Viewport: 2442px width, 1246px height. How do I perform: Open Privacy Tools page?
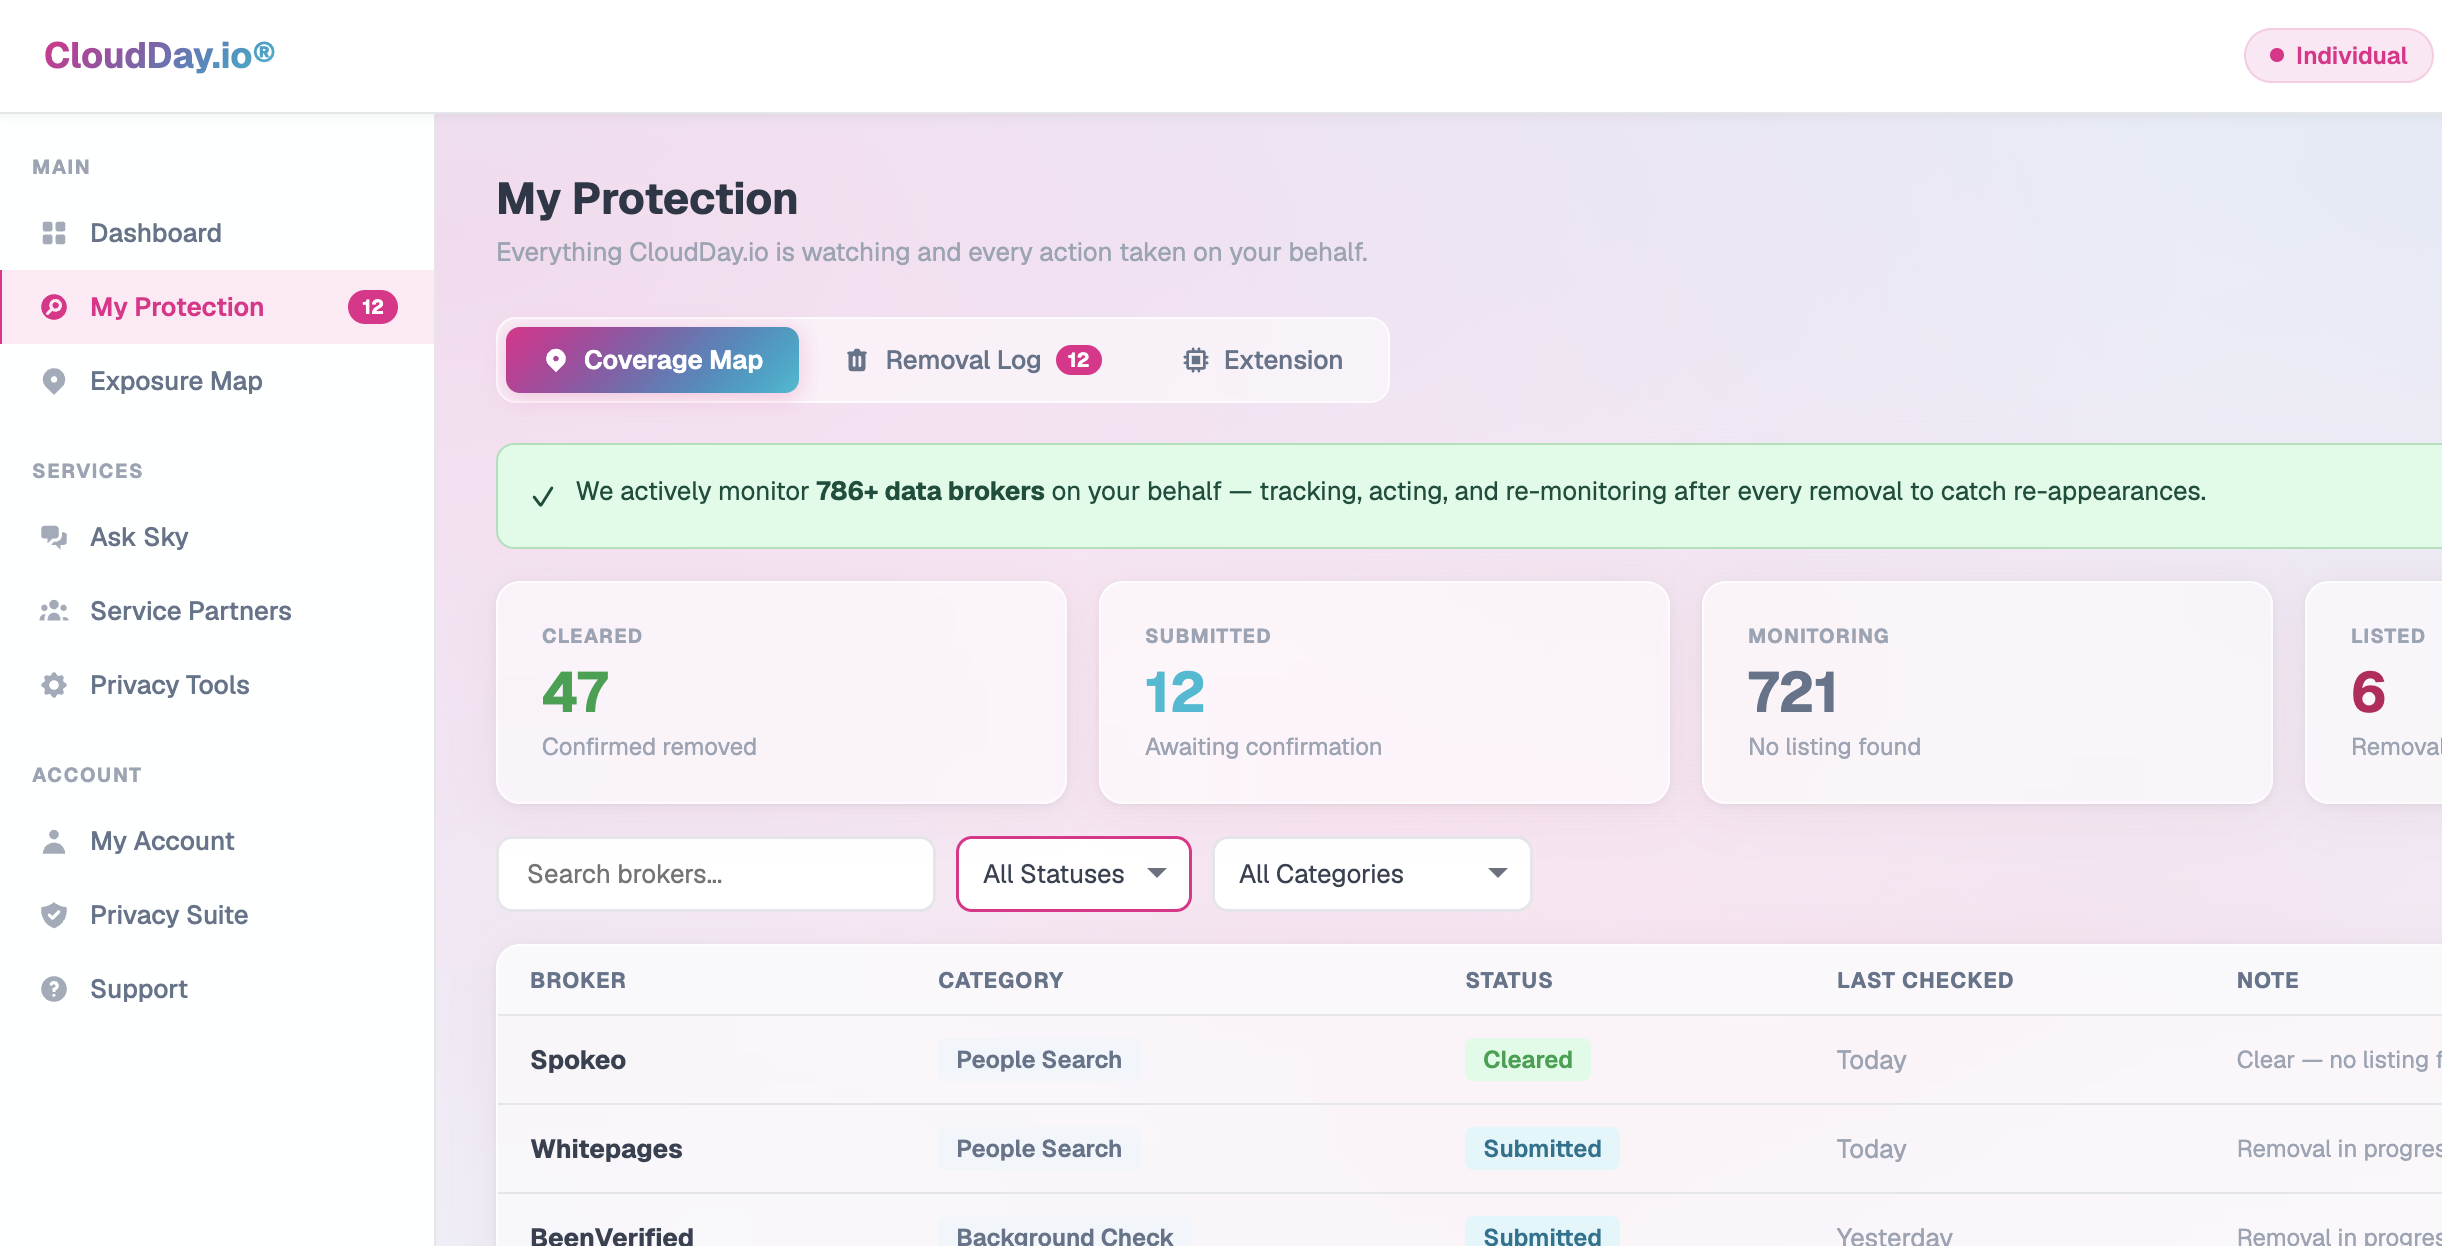tap(217, 685)
